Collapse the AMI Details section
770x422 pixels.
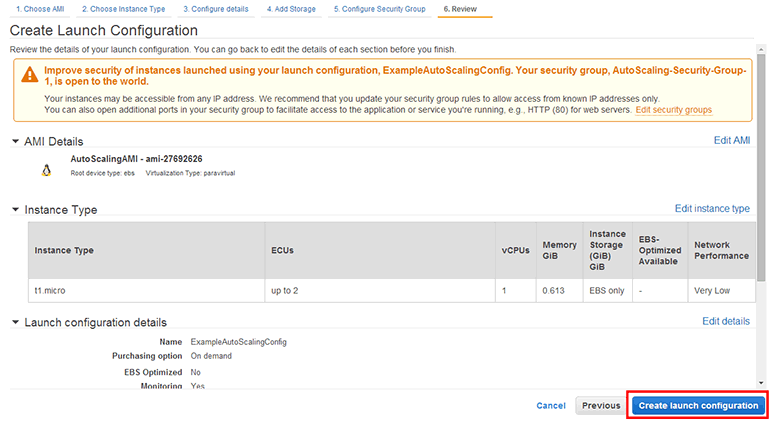click(15, 141)
